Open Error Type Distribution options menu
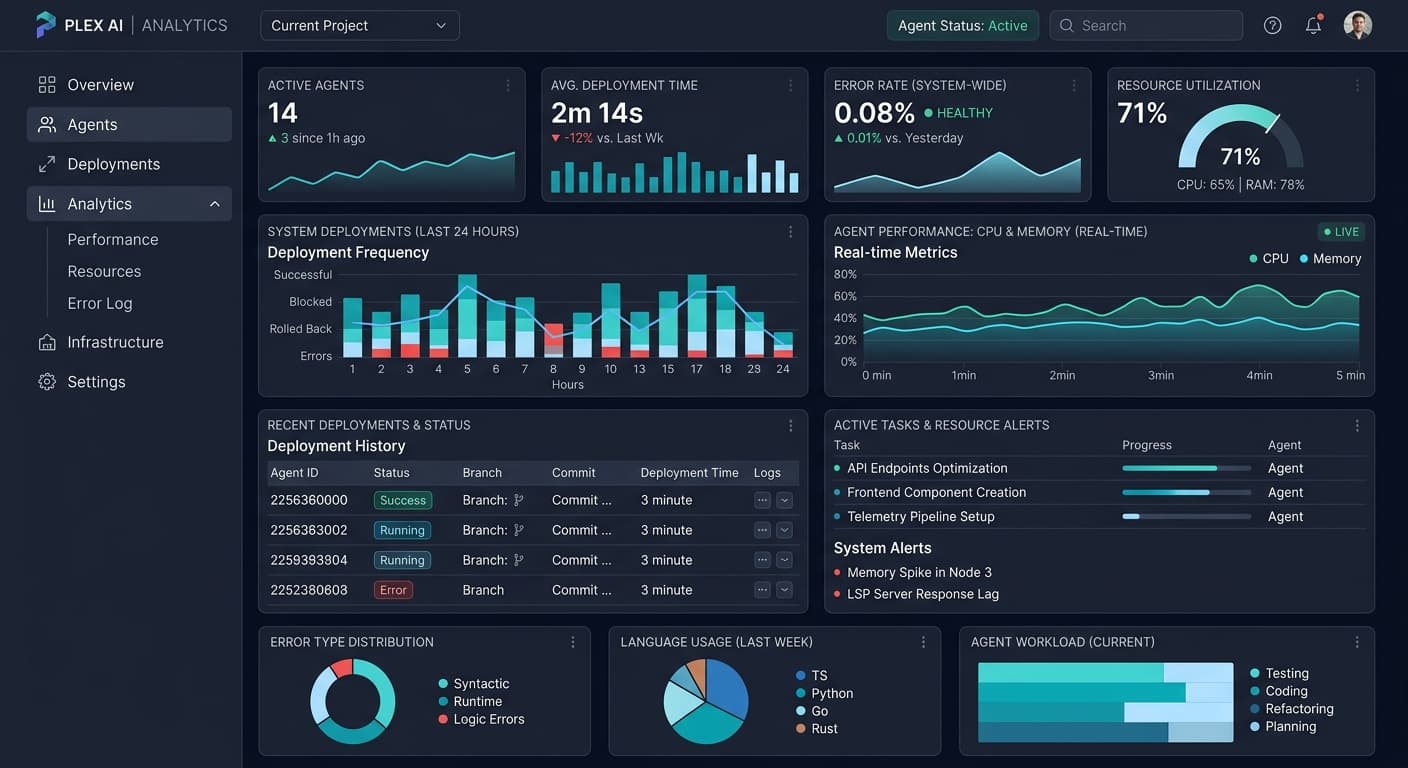The height and width of the screenshot is (768, 1408). (573, 642)
